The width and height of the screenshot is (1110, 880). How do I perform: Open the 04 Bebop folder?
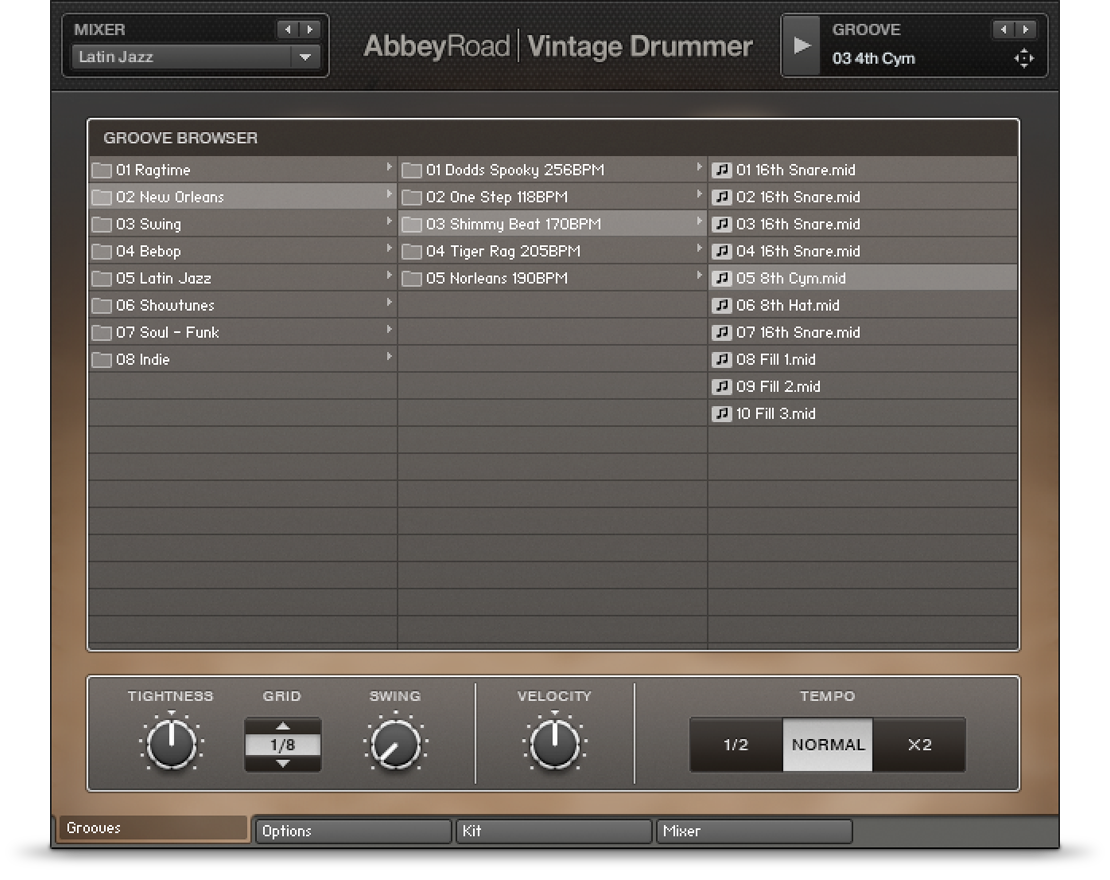pos(242,251)
